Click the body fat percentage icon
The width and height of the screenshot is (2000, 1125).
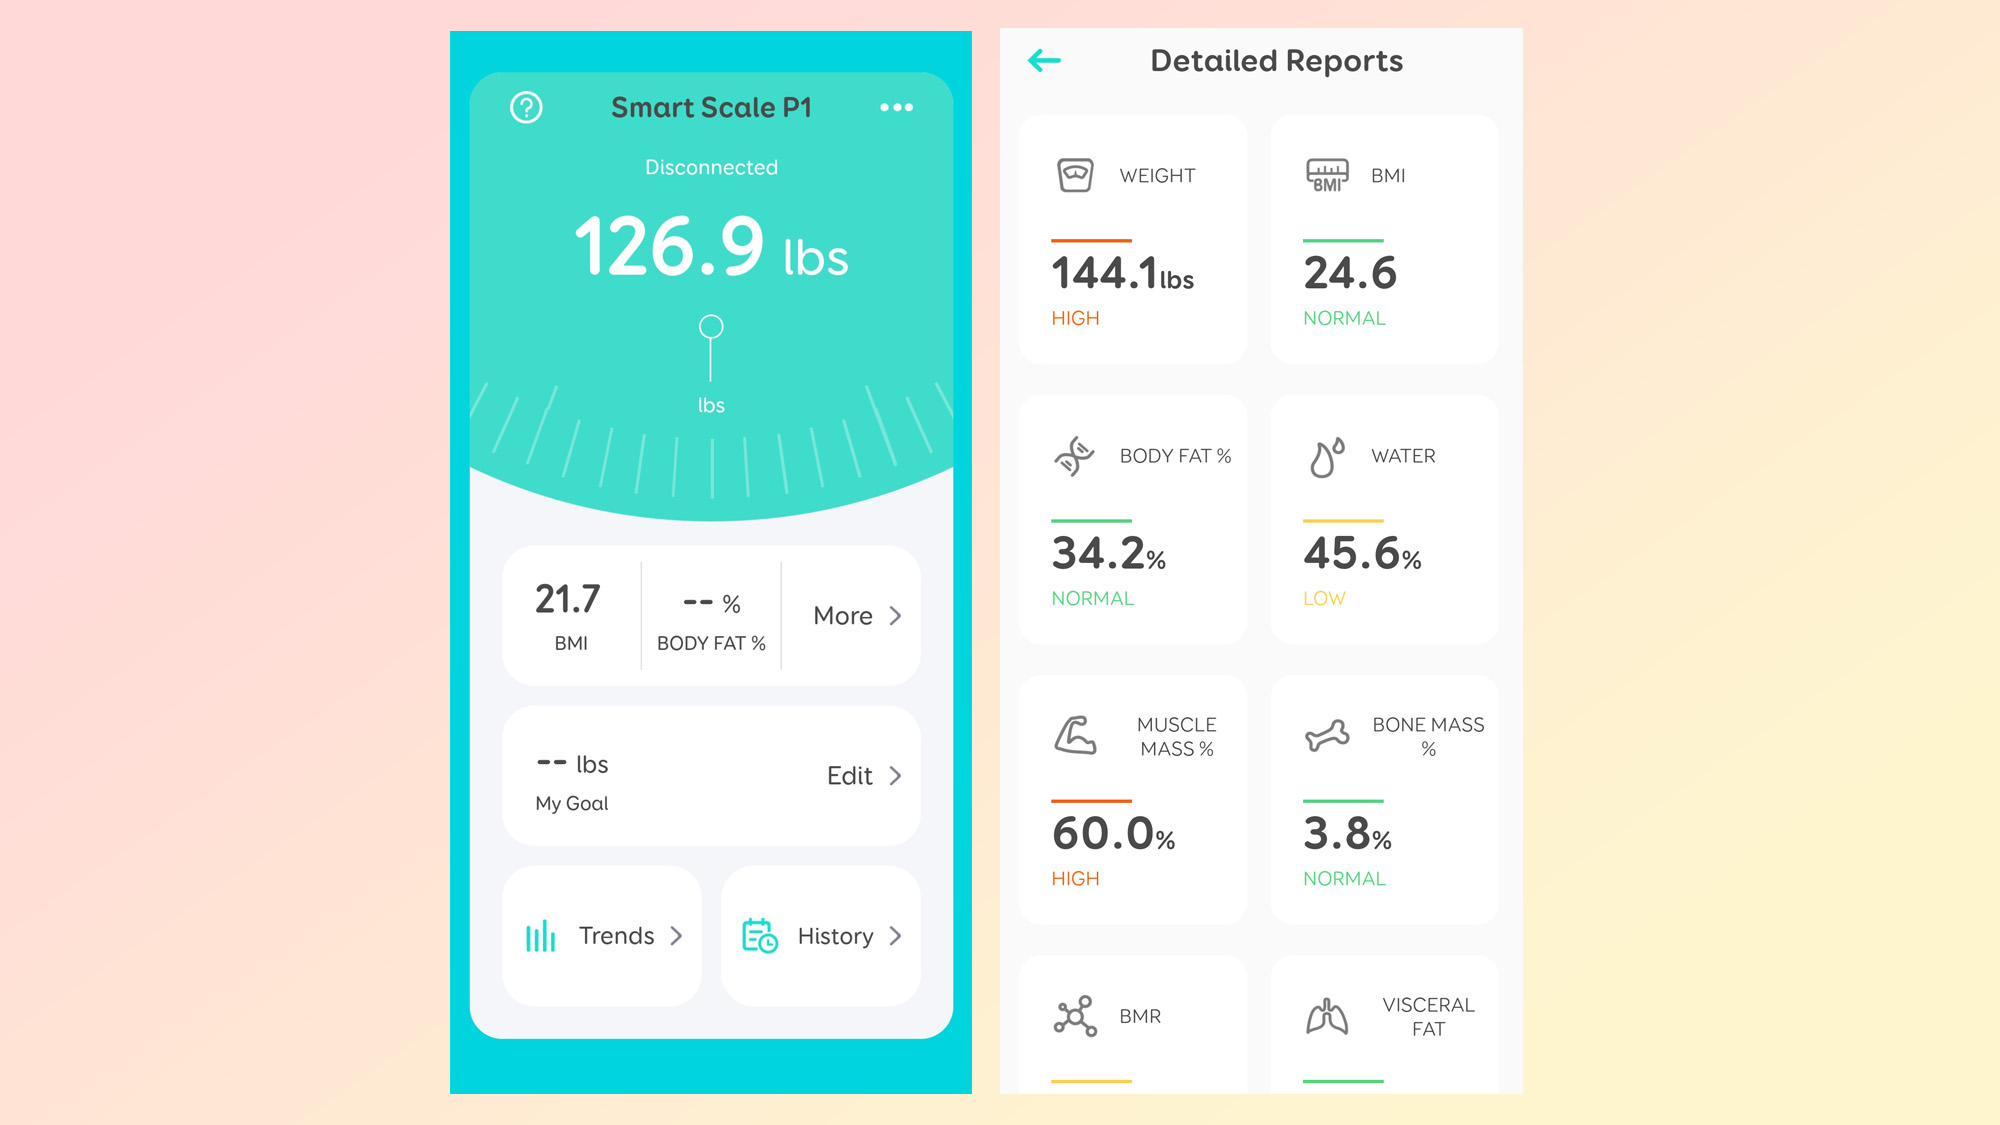1076,456
